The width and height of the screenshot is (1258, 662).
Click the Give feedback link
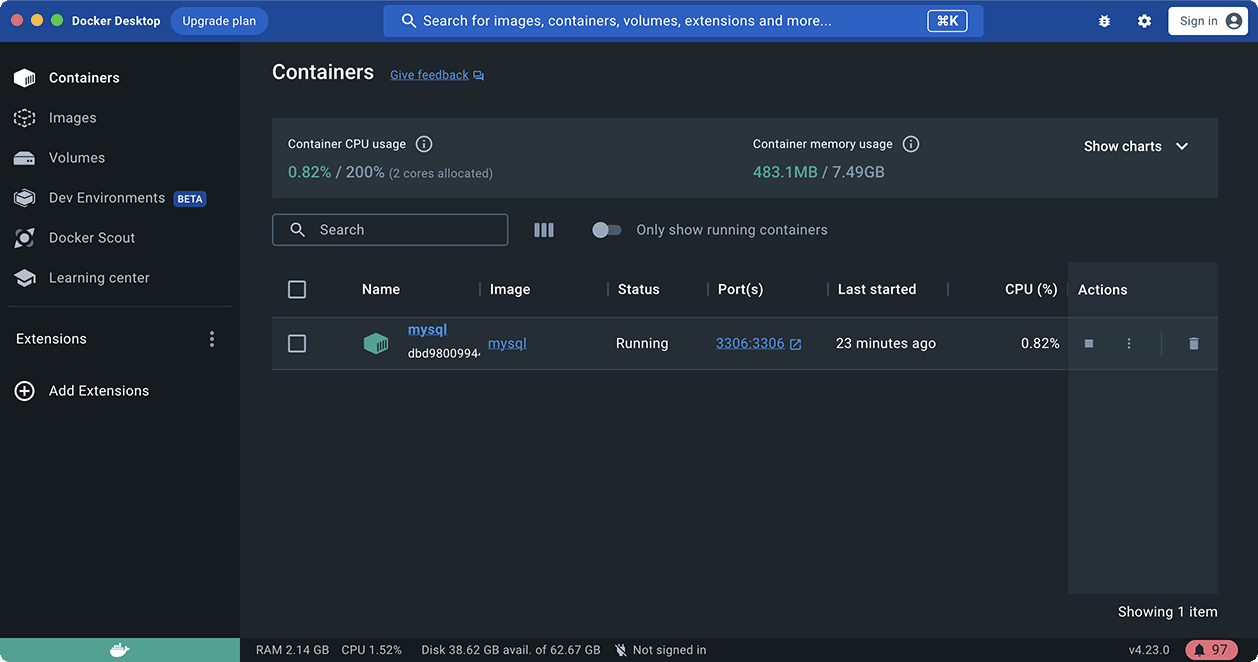428,74
